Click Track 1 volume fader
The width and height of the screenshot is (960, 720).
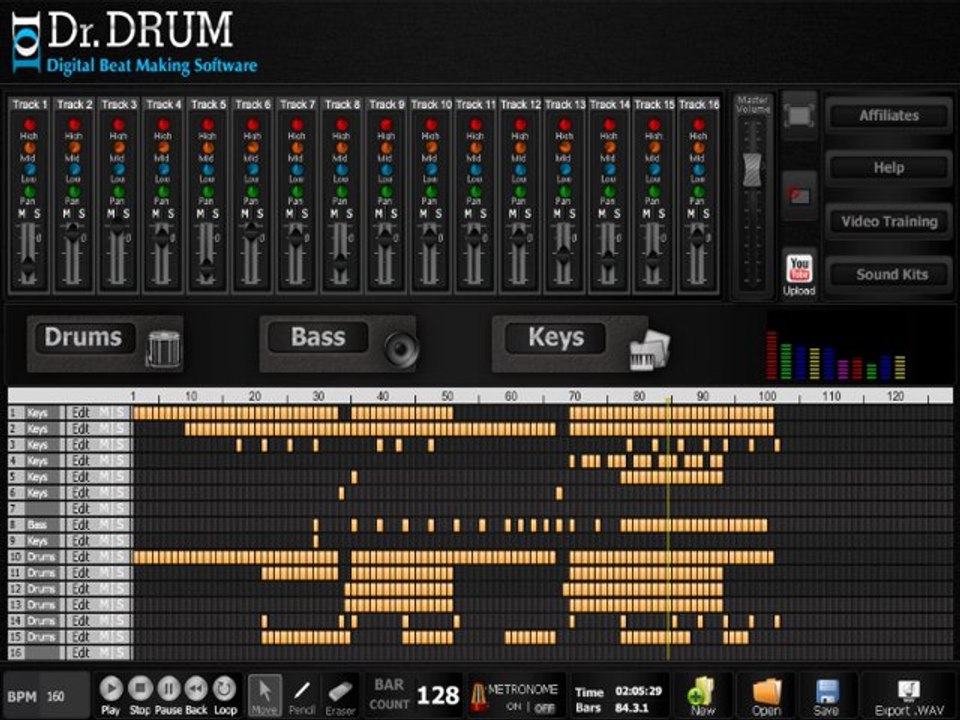click(28, 268)
